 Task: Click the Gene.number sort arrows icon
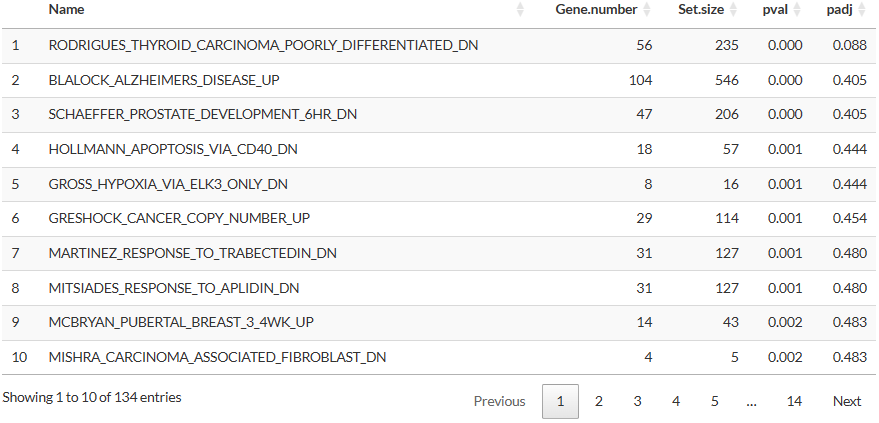point(647,10)
